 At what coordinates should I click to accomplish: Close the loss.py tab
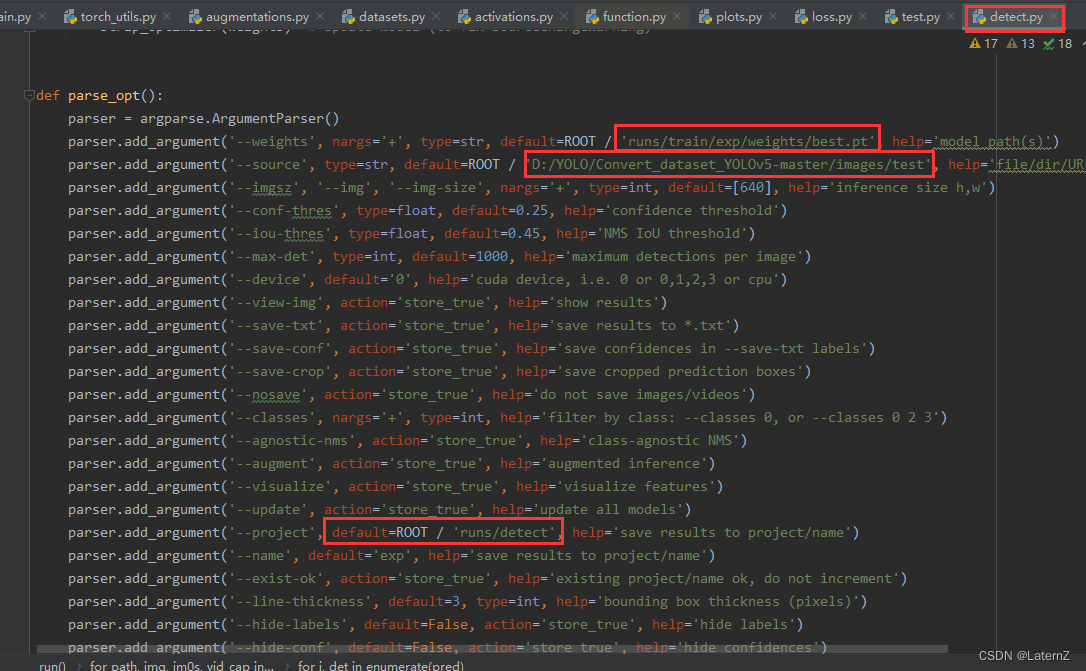[x=863, y=17]
